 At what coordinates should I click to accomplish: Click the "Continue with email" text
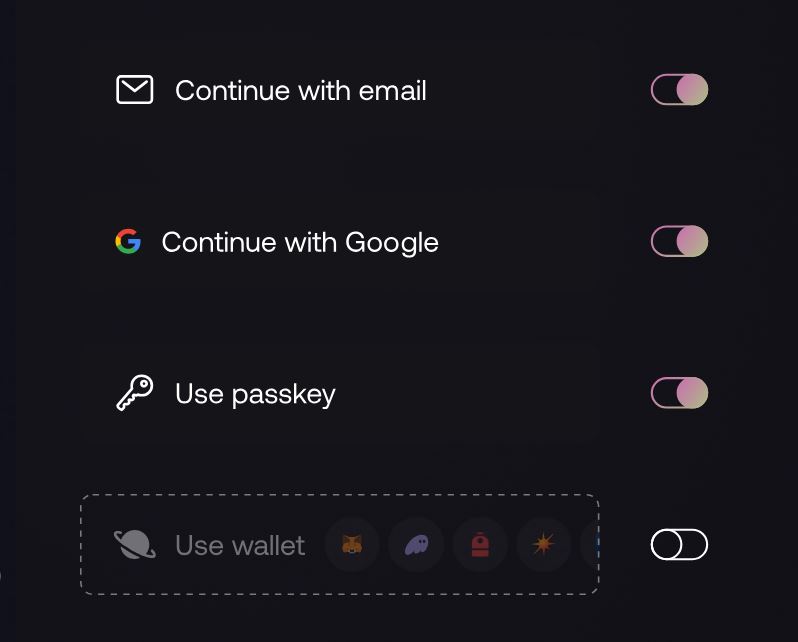pyautogui.click(x=300, y=91)
